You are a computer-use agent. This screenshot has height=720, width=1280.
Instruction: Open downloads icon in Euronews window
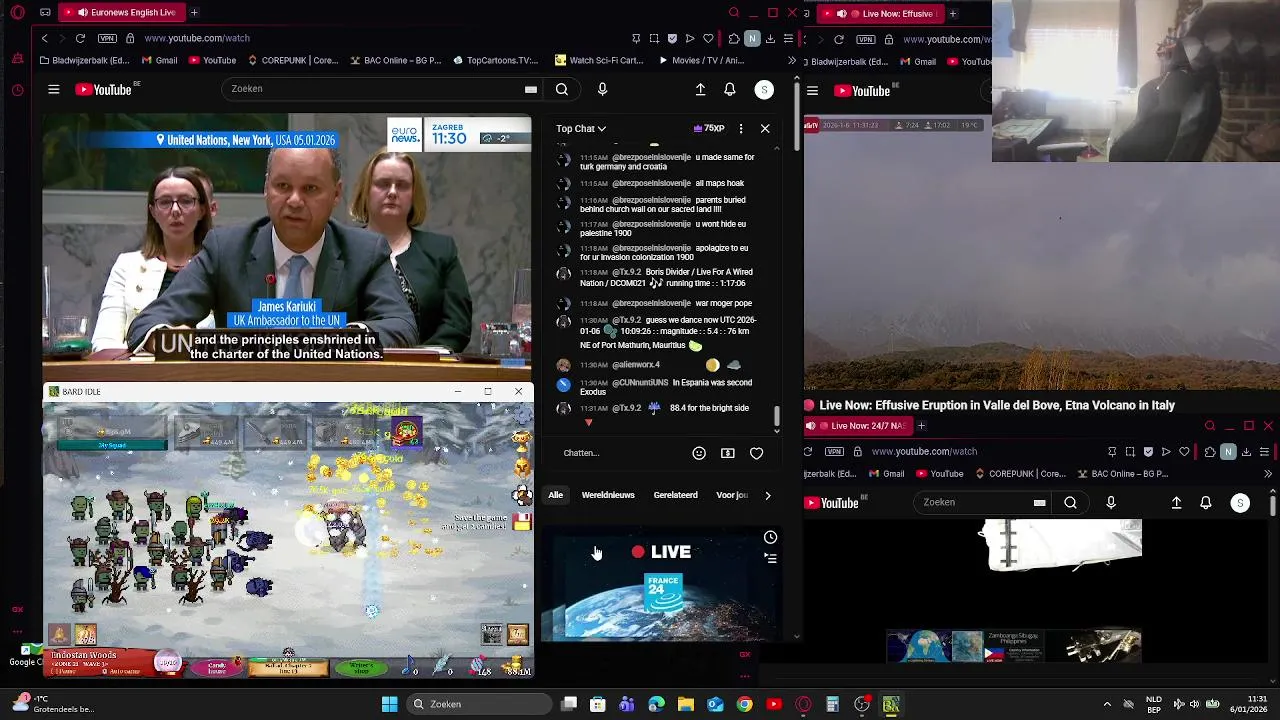[x=770, y=38]
